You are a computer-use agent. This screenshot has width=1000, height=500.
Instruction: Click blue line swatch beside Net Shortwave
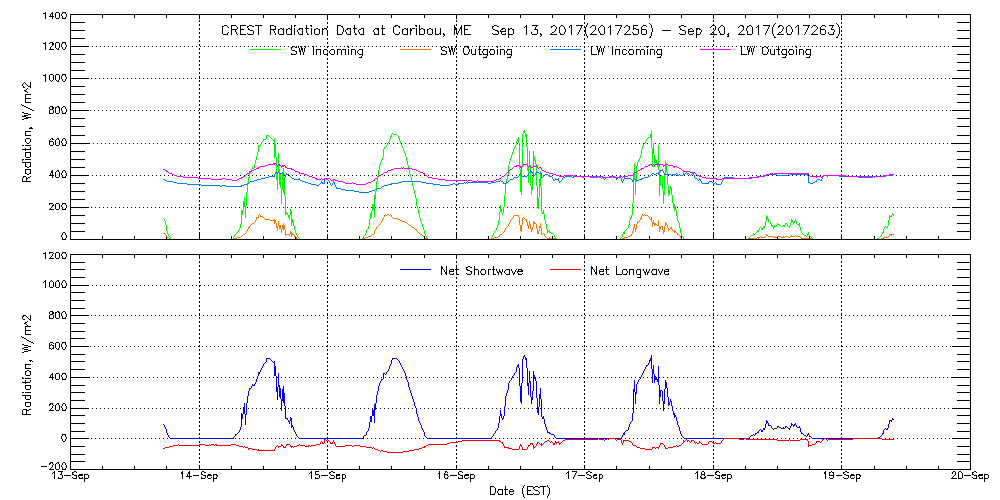(417, 270)
